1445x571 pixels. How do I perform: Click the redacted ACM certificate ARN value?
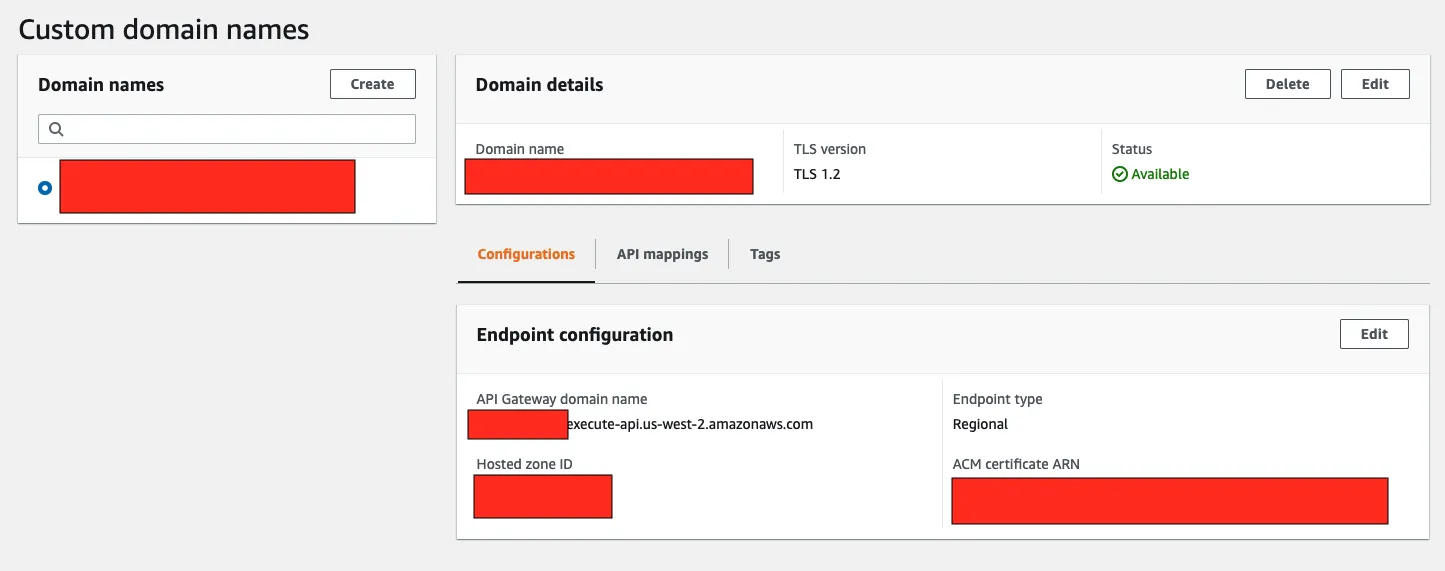point(1169,501)
